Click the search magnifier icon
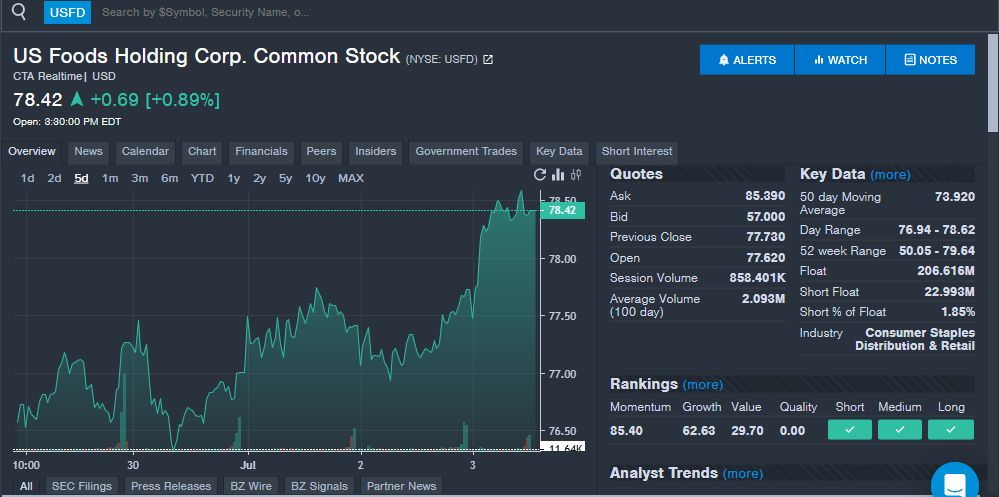The image size is (999, 497). [x=20, y=11]
